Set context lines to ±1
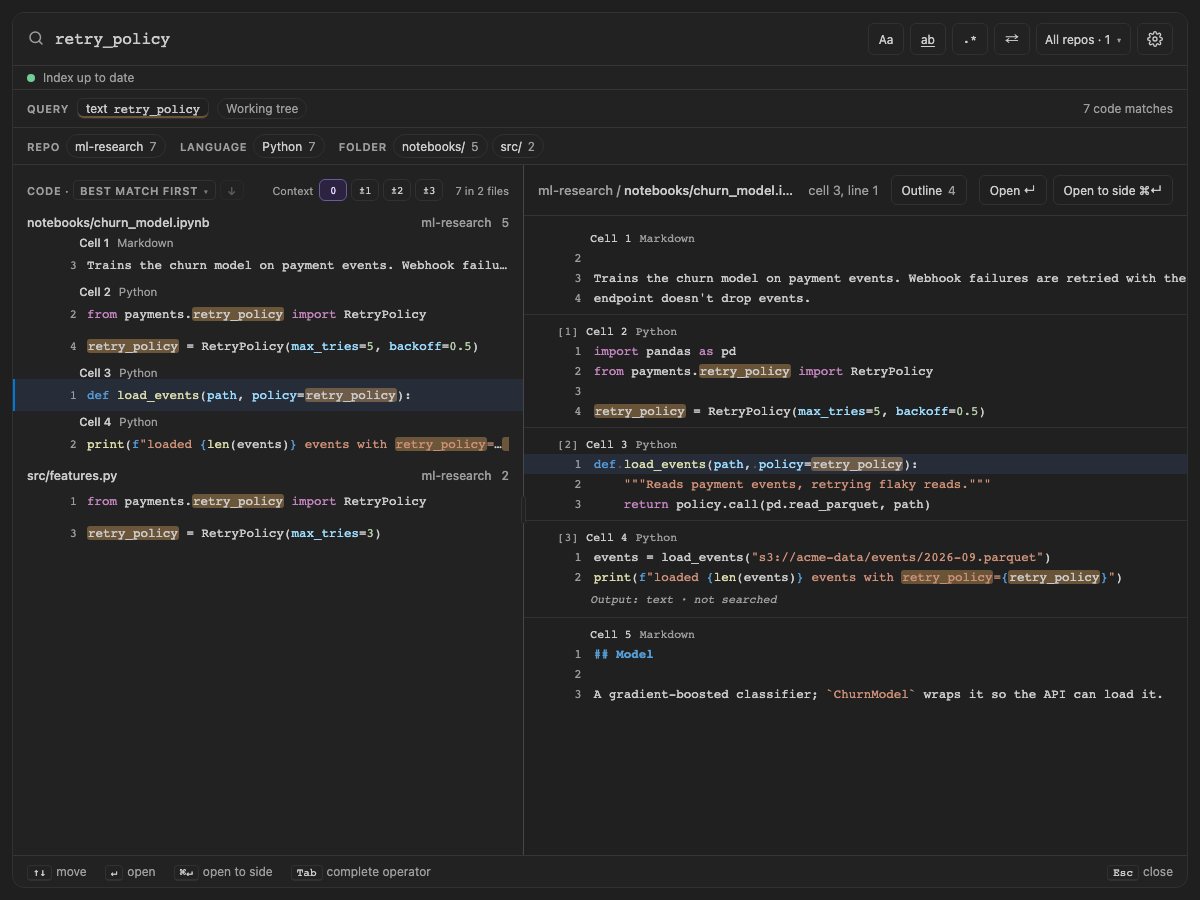 pos(365,191)
